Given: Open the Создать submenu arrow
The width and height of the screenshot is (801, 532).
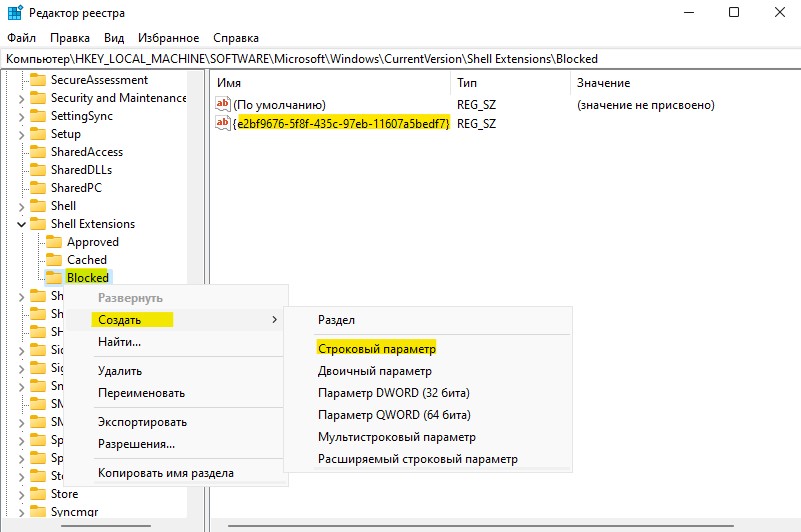Looking at the screenshot, I should [274, 319].
